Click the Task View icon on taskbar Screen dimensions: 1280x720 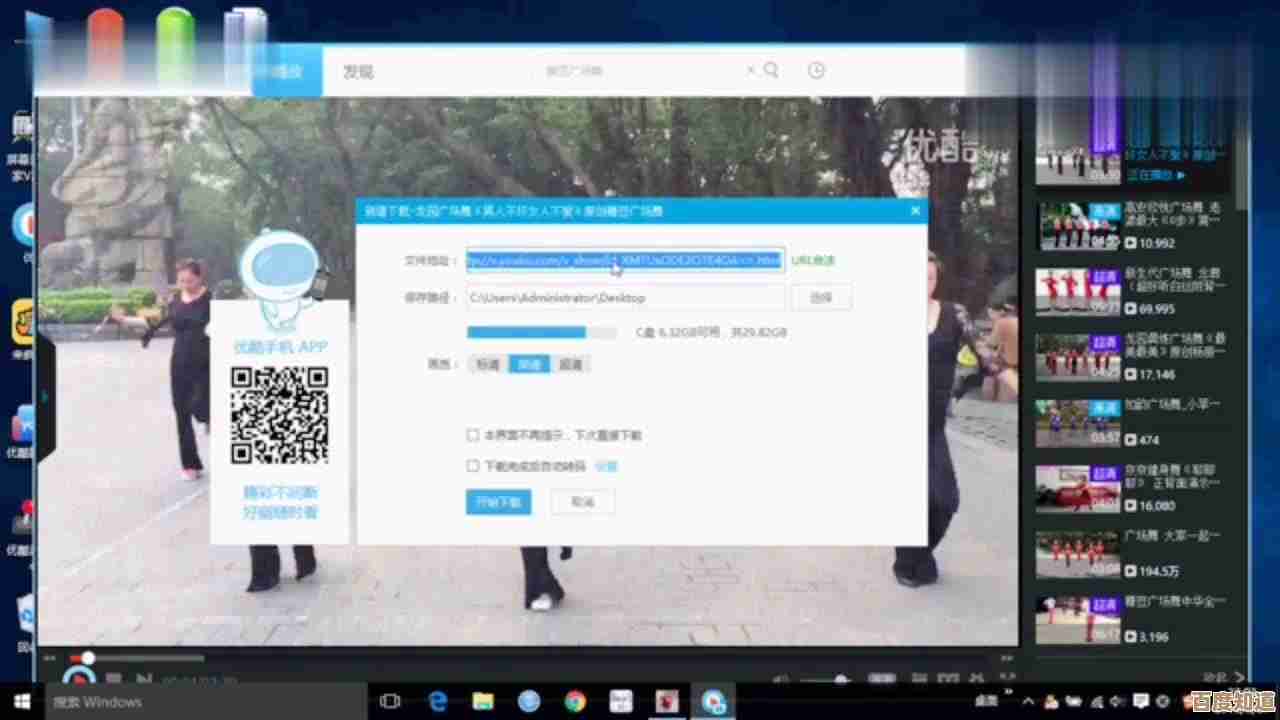[x=391, y=701]
